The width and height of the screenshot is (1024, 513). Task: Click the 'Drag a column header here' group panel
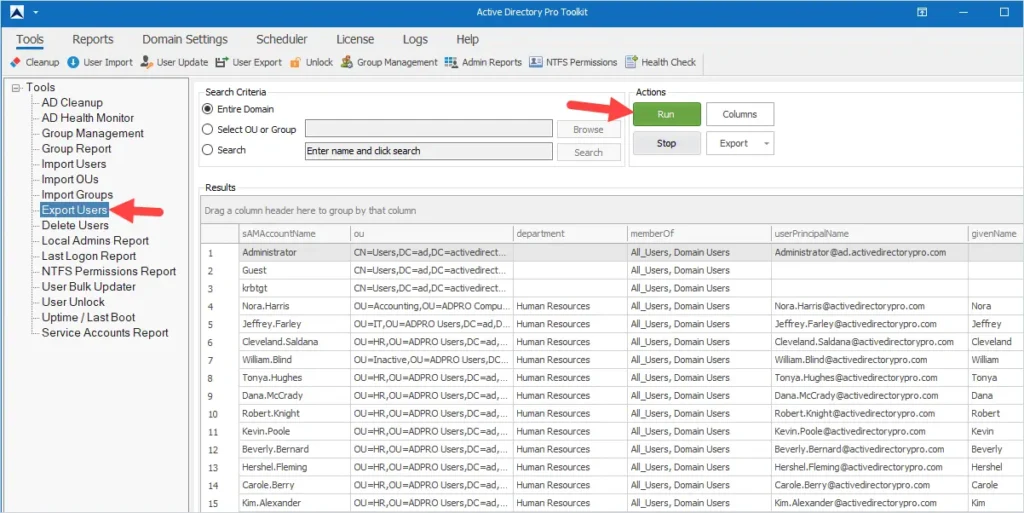pyautogui.click(x=612, y=211)
